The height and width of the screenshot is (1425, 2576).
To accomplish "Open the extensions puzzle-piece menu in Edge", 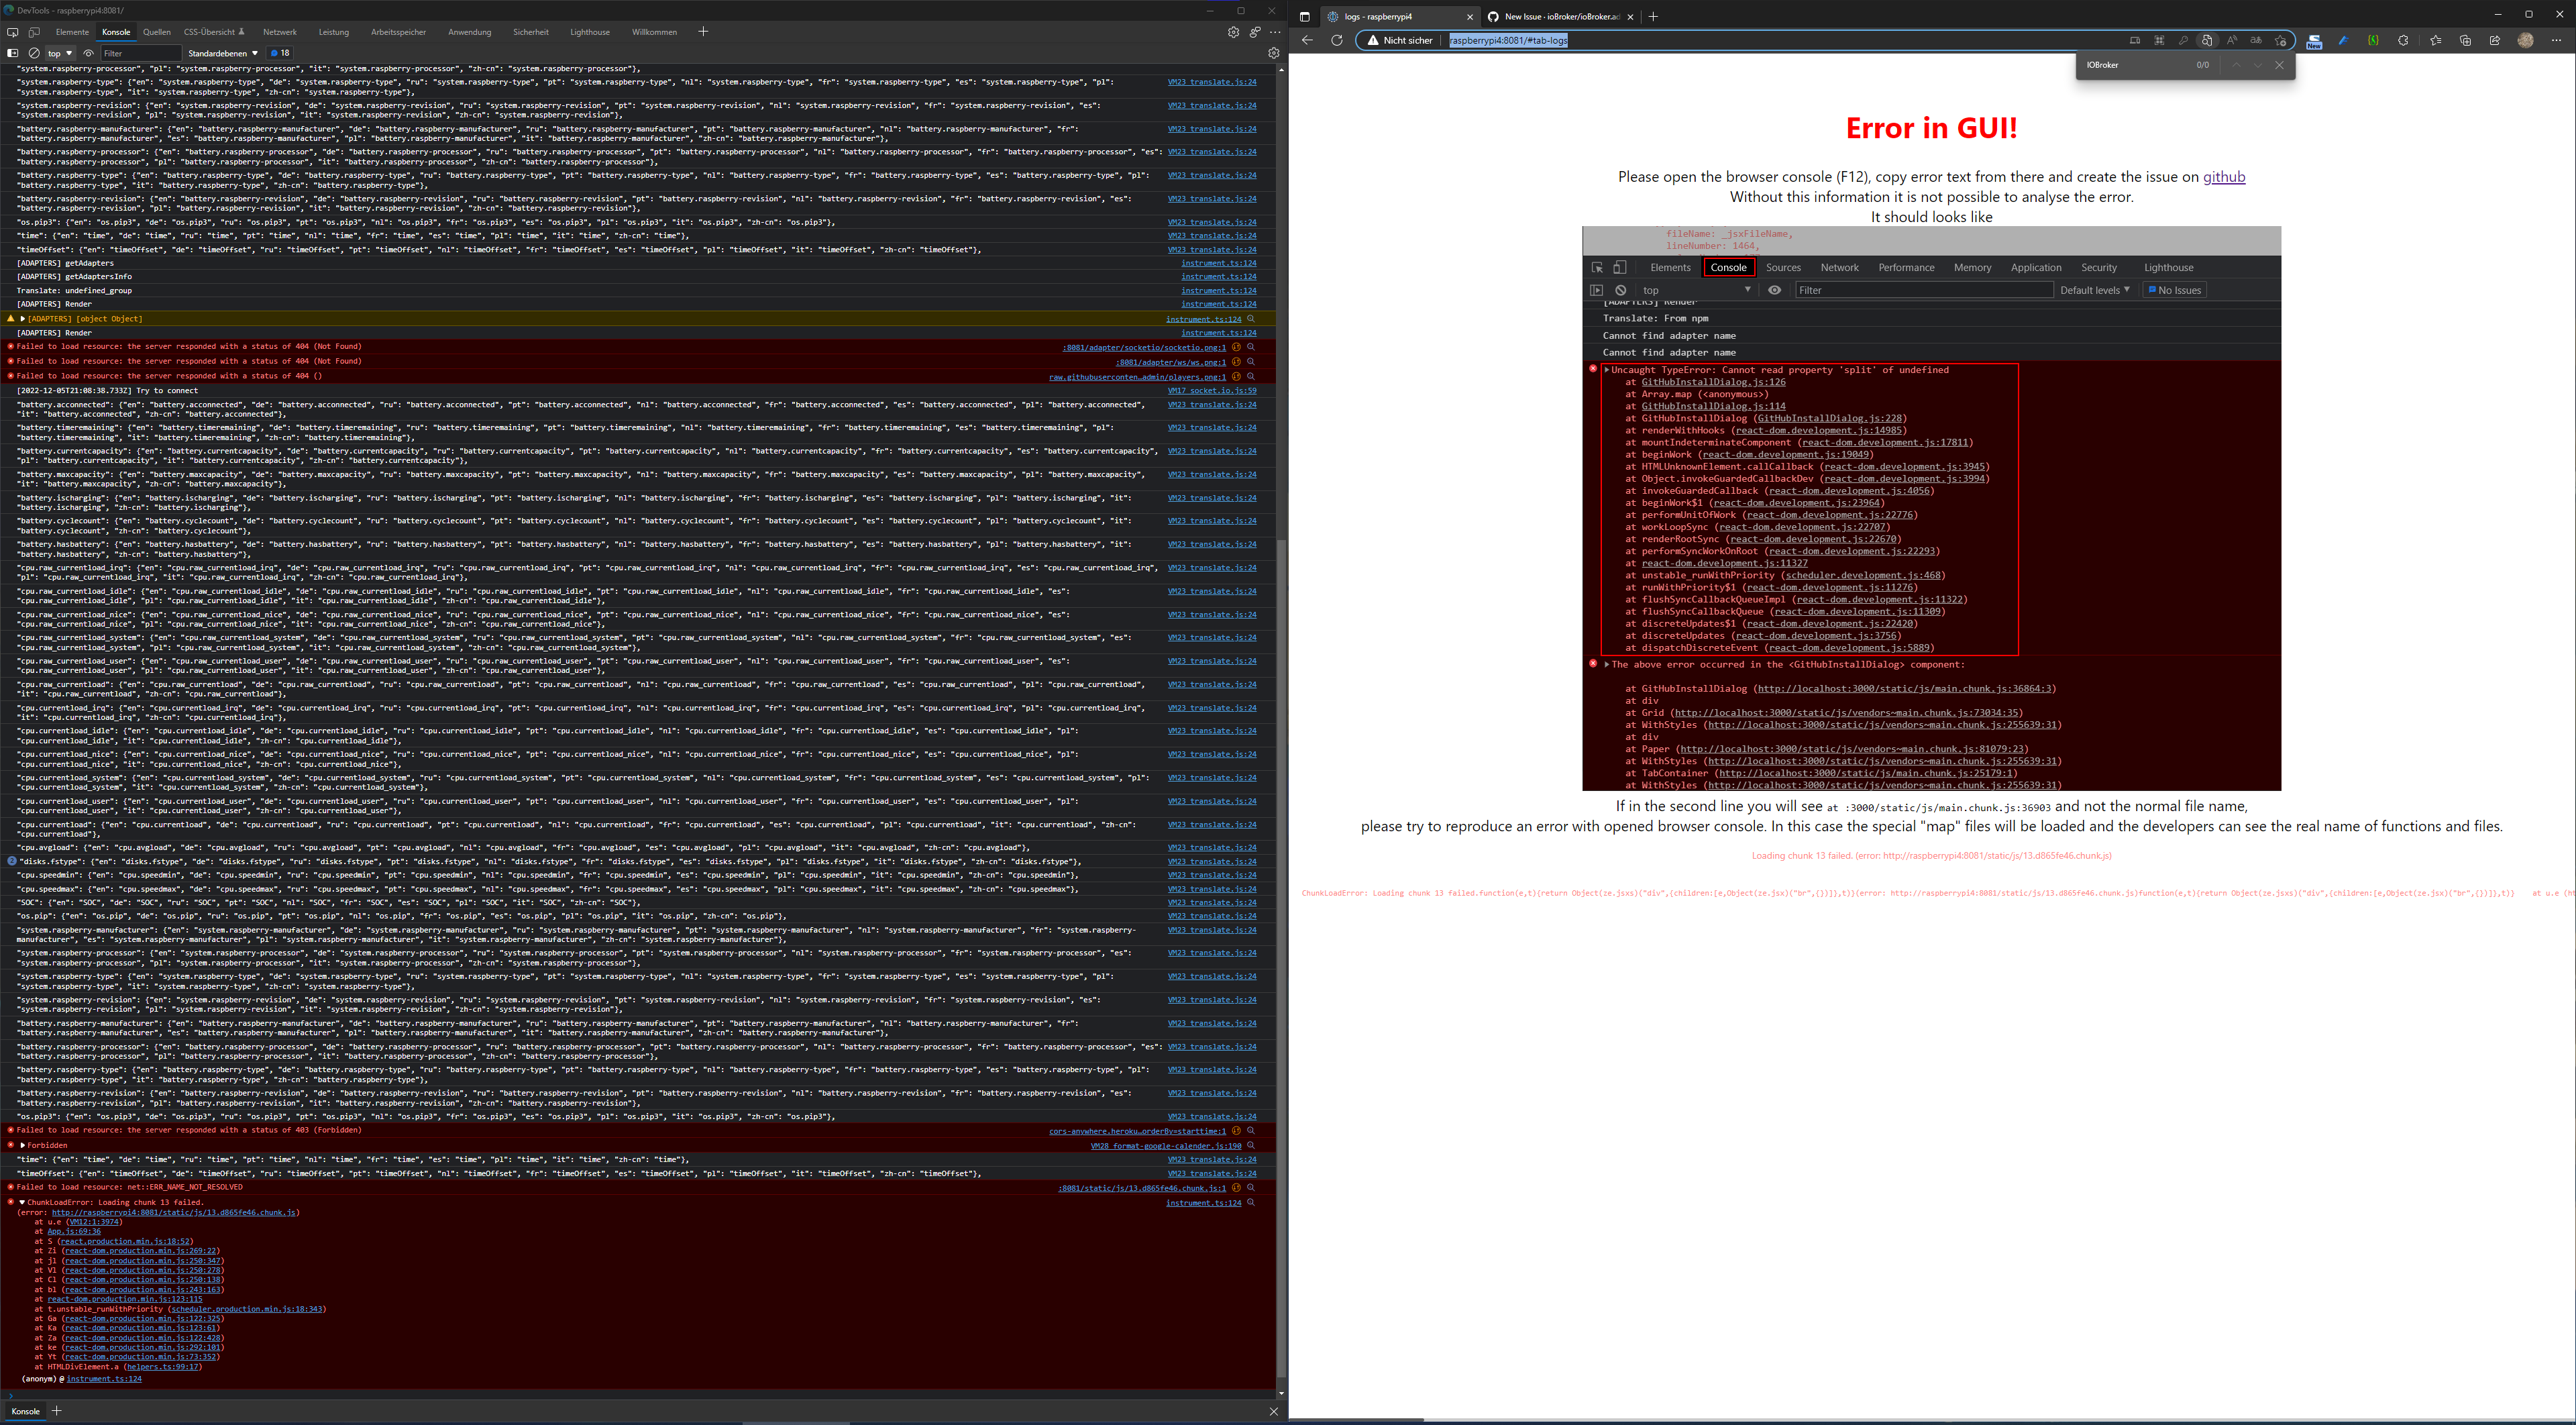I will click(x=2403, y=41).
